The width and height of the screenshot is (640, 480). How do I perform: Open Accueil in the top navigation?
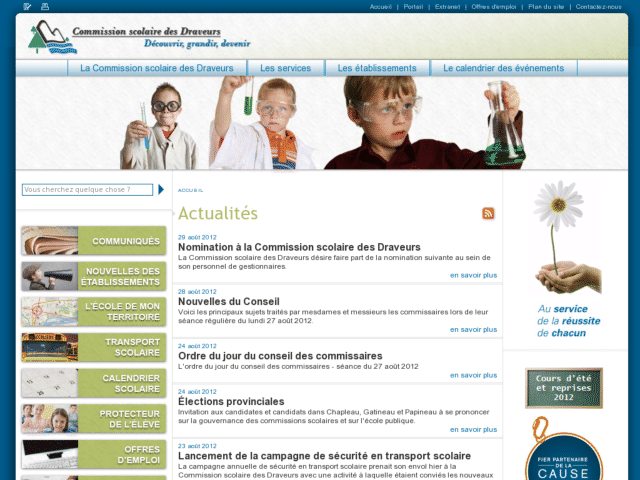380,7
